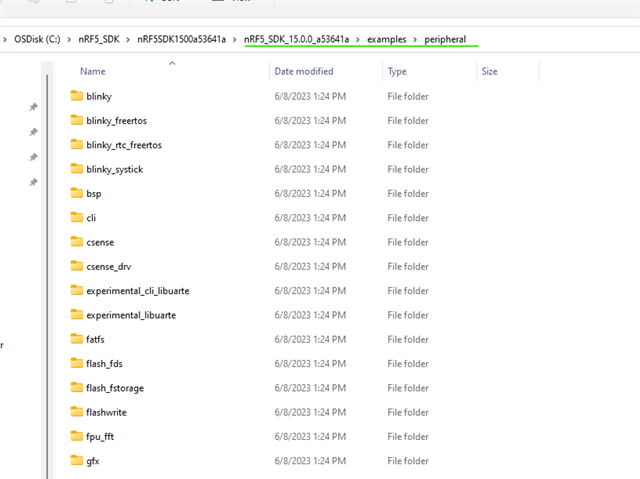The width and height of the screenshot is (640, 479).
Task: Sort by Date modified column header
Action: point(304,71)
